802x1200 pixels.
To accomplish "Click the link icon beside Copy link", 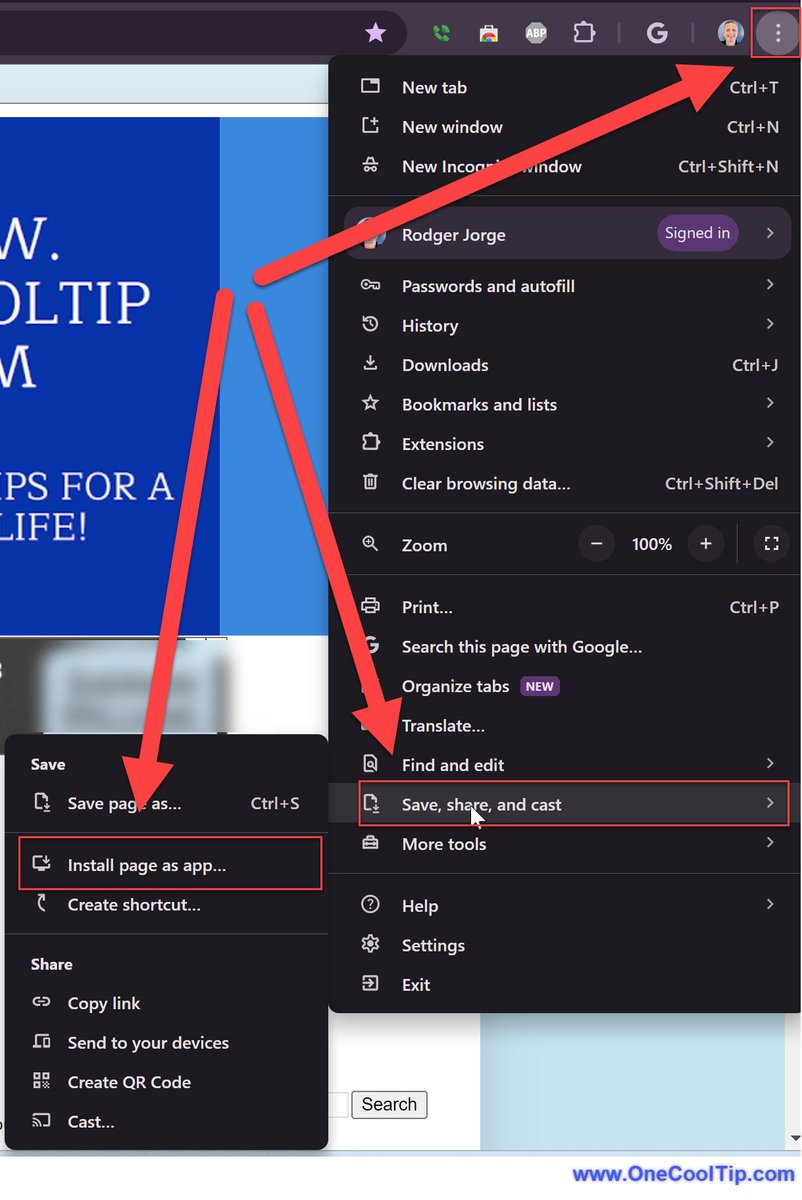I will pyautogui.click(x=41, y=1002).
